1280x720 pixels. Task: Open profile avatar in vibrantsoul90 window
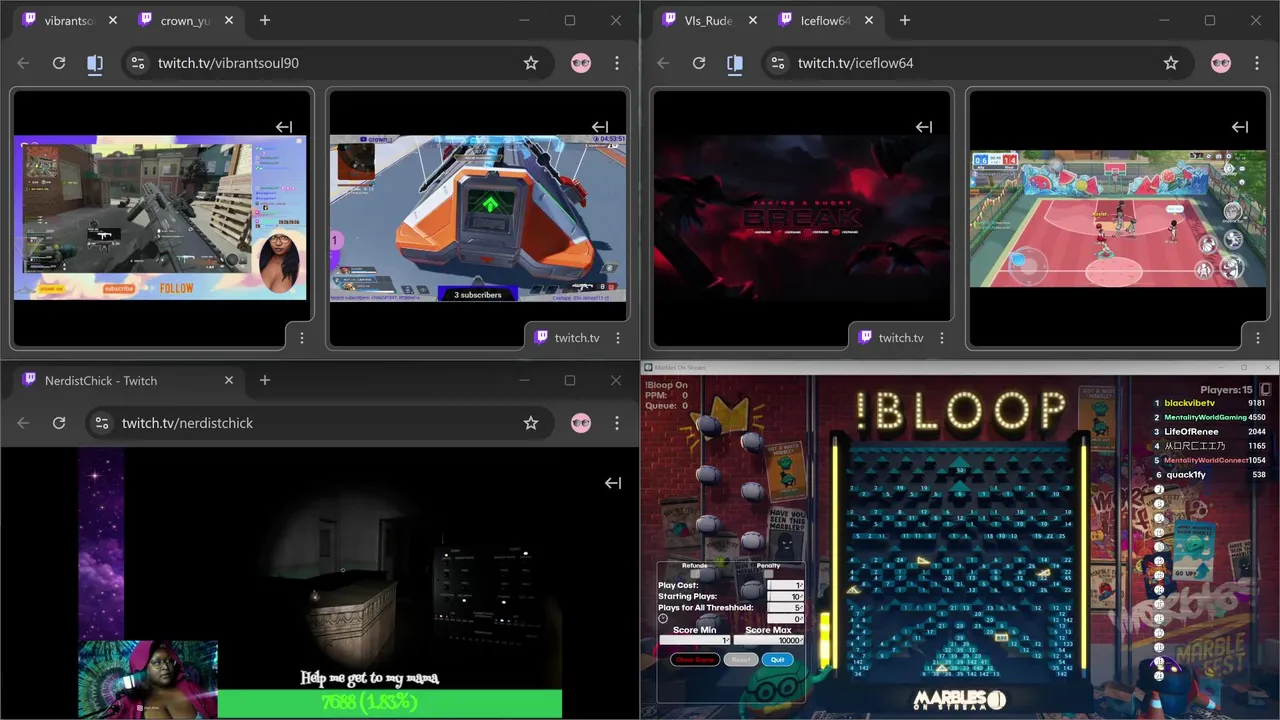(581, 63)
